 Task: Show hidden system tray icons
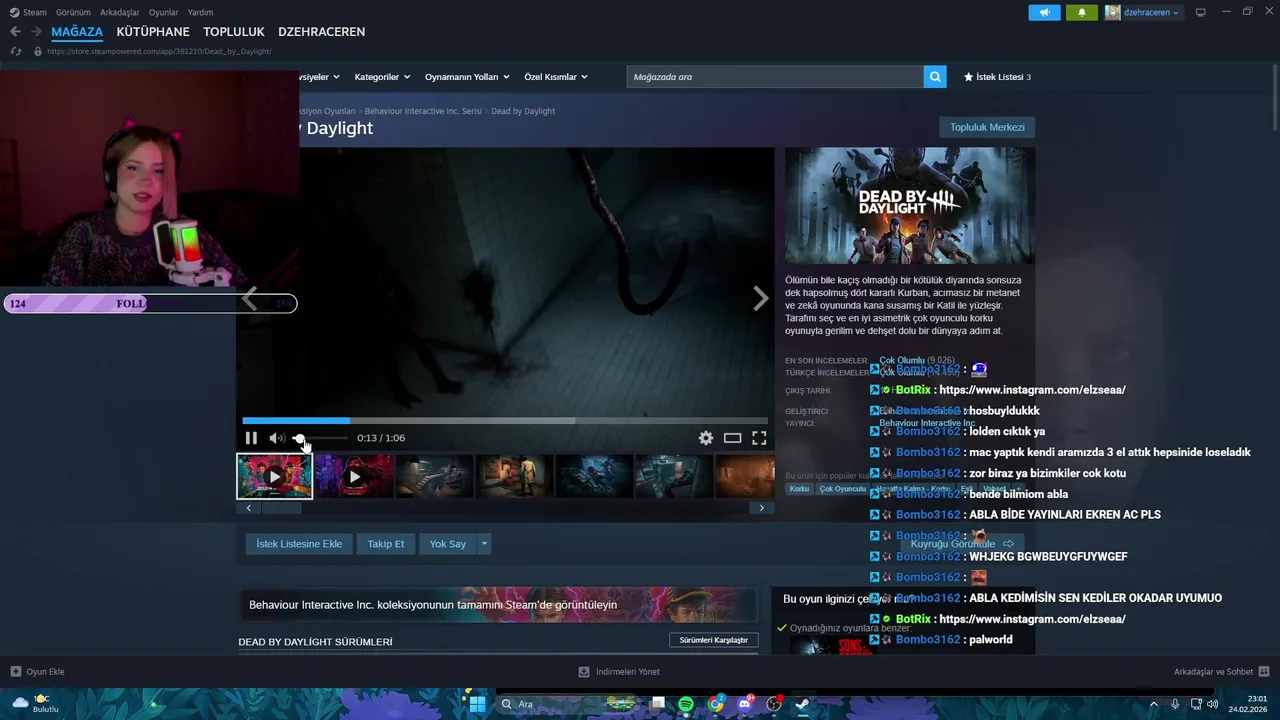click(1154, 704)
